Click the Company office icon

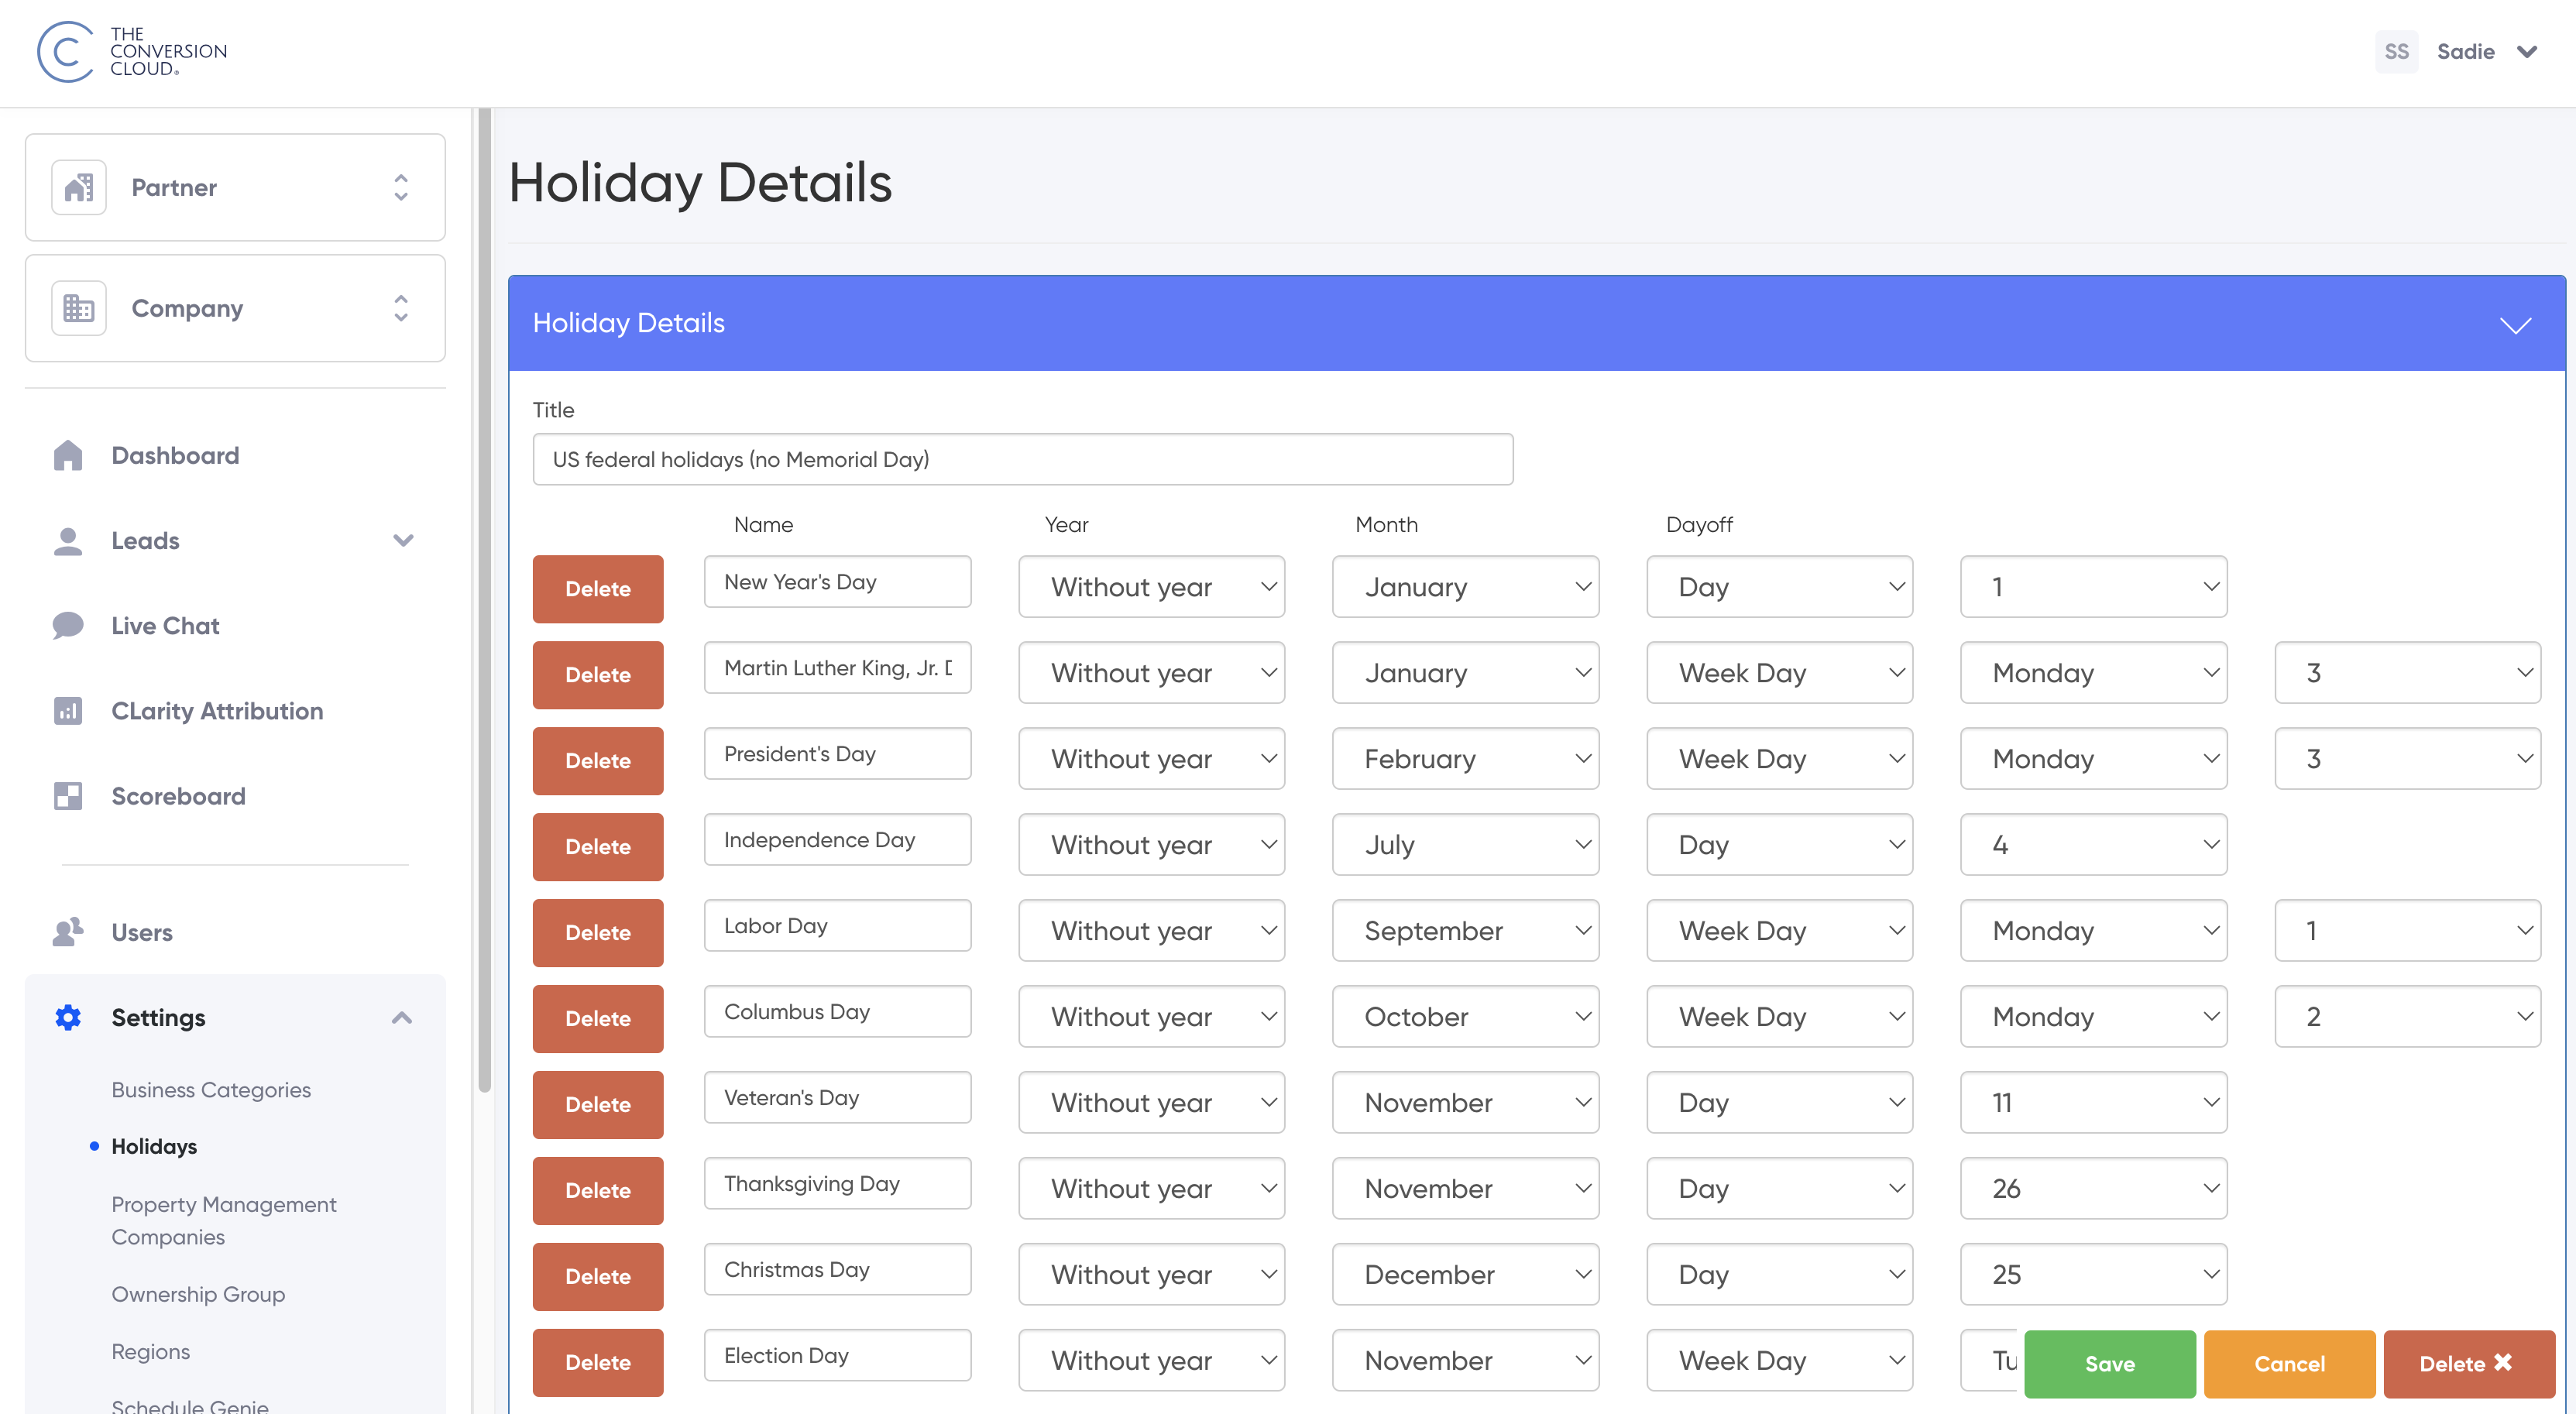[x=79, y=308]
